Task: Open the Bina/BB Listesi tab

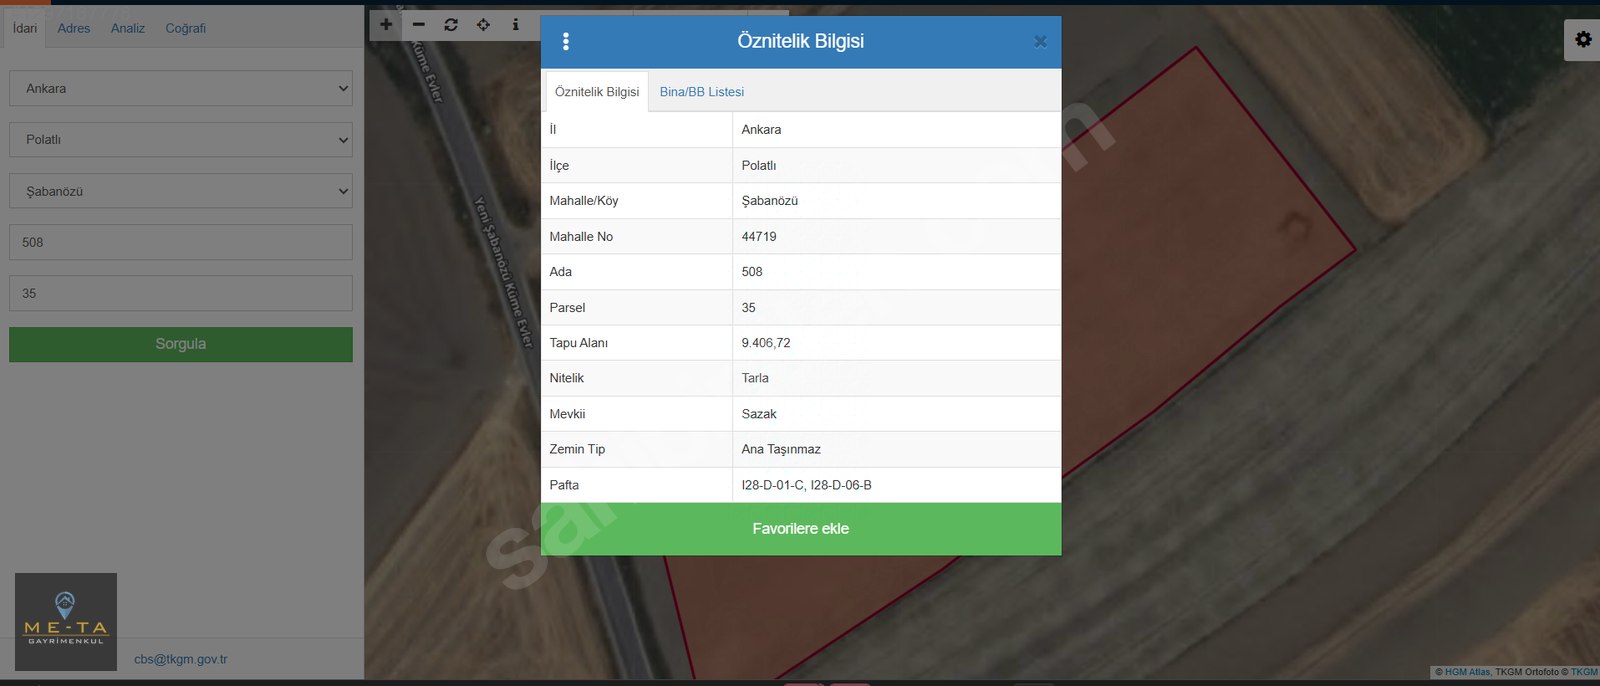Action: coord(702,92)
